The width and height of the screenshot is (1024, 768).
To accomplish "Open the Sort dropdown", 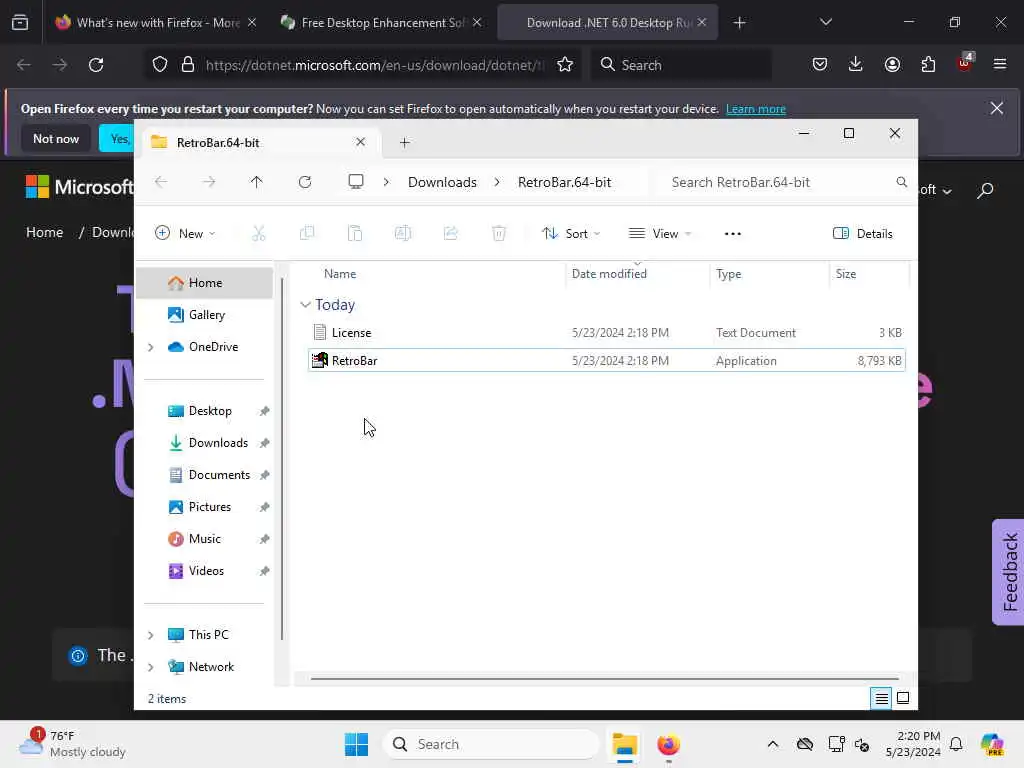I will click(571, 233).
